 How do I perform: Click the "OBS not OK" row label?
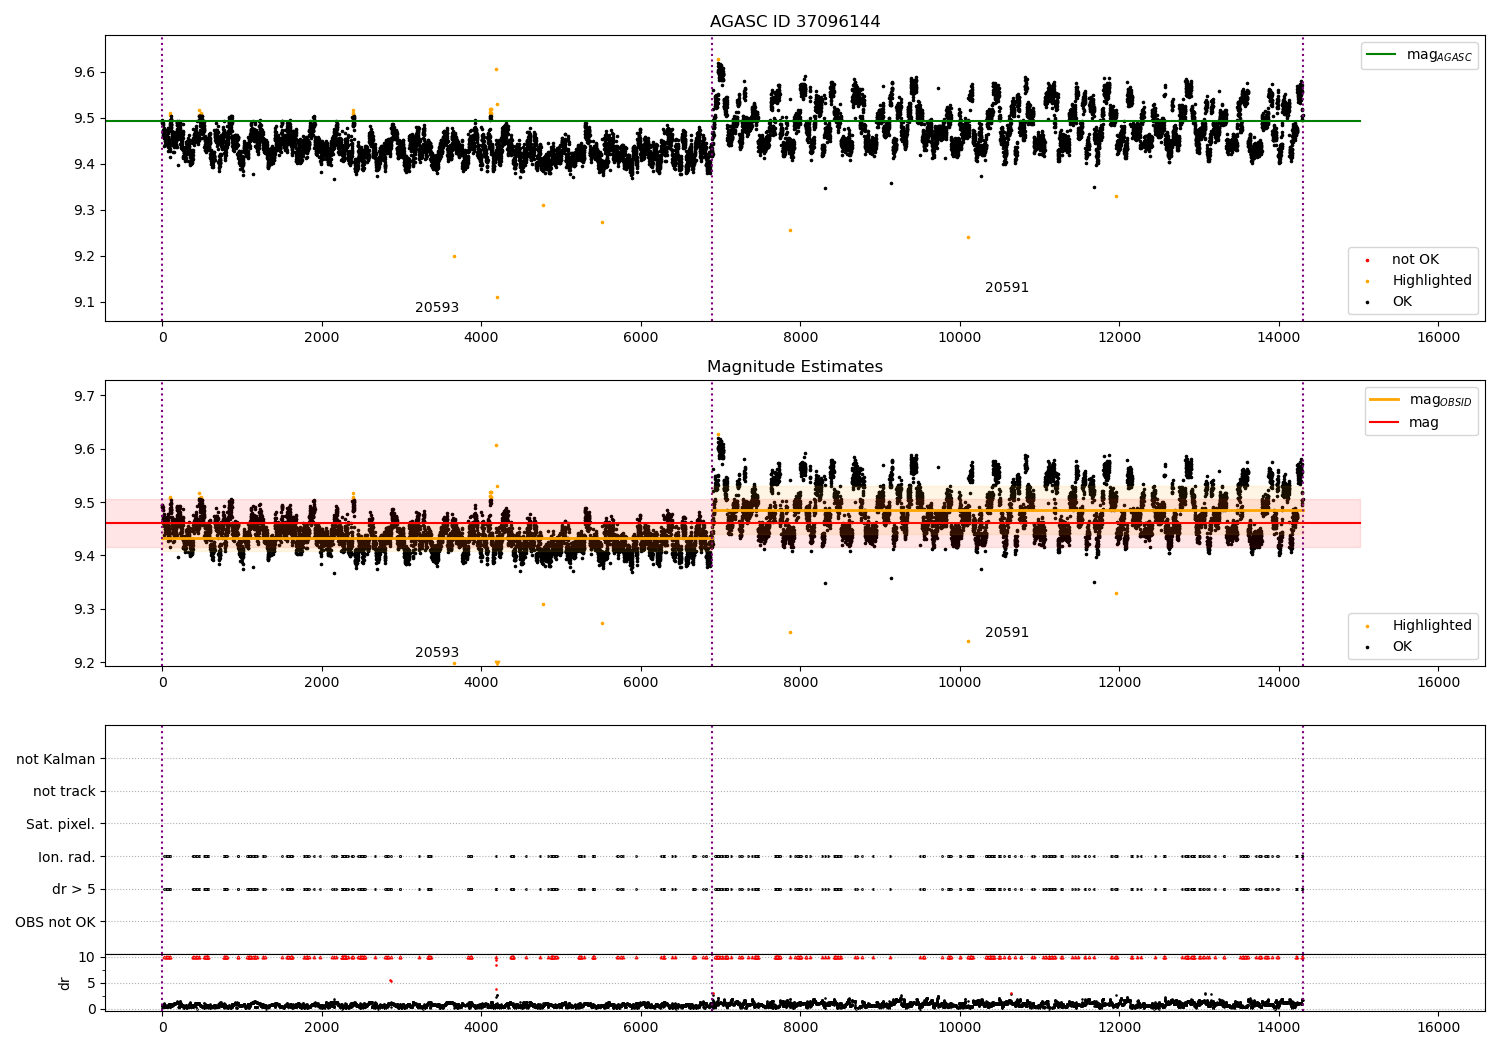pyautogui.click(x=56, y=923)
